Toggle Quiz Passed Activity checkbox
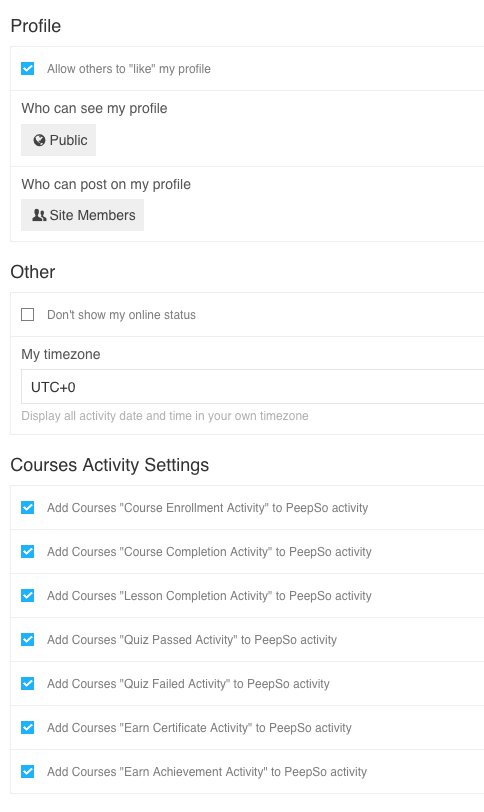The height and width of the screenshot is (812, 484). 27,640
